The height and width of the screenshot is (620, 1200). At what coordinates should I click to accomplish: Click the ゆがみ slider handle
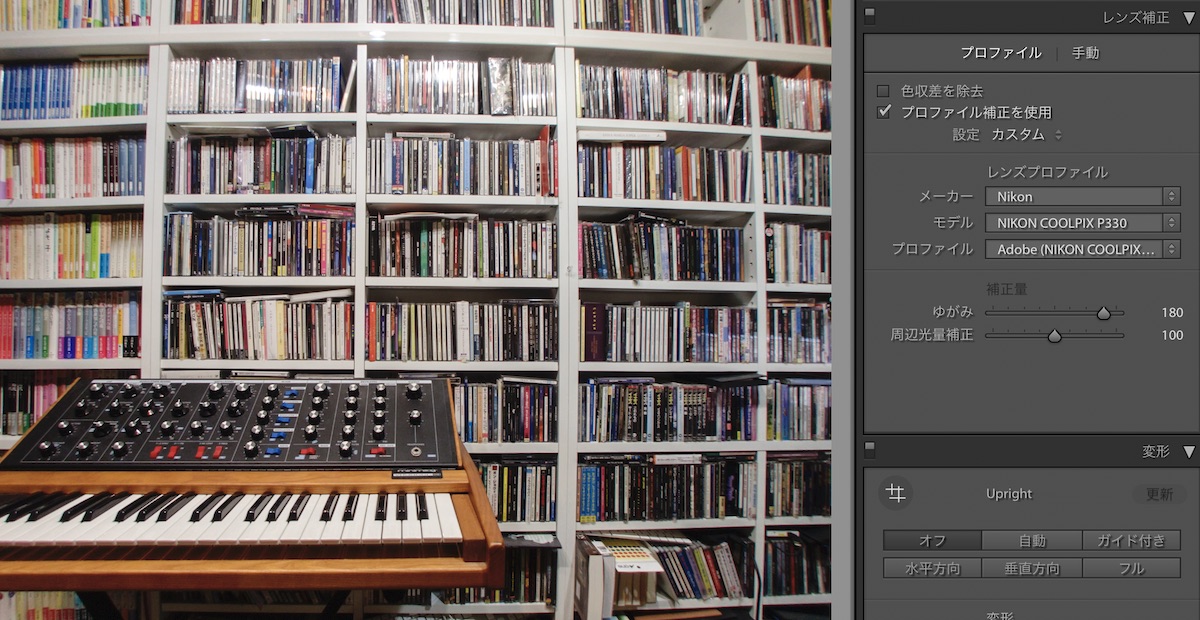click(1103, 313)
